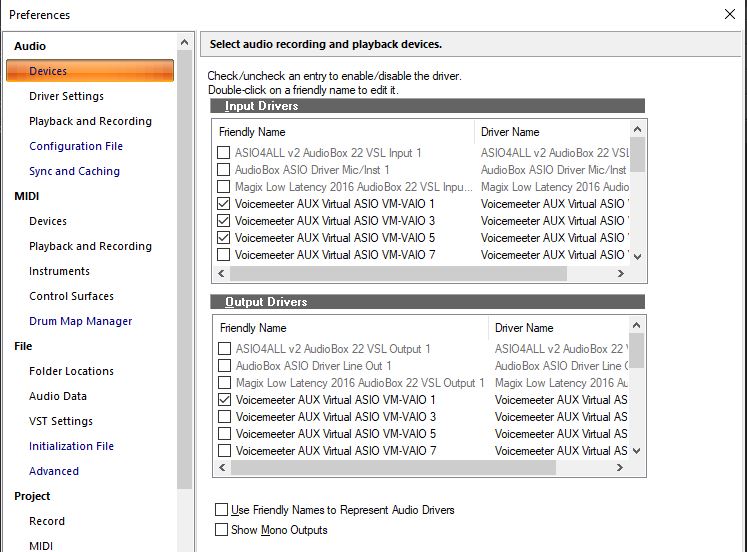Click Input Drivers list scroll down arrow
Screen dimensions: 747x552
tap(637, 257)
